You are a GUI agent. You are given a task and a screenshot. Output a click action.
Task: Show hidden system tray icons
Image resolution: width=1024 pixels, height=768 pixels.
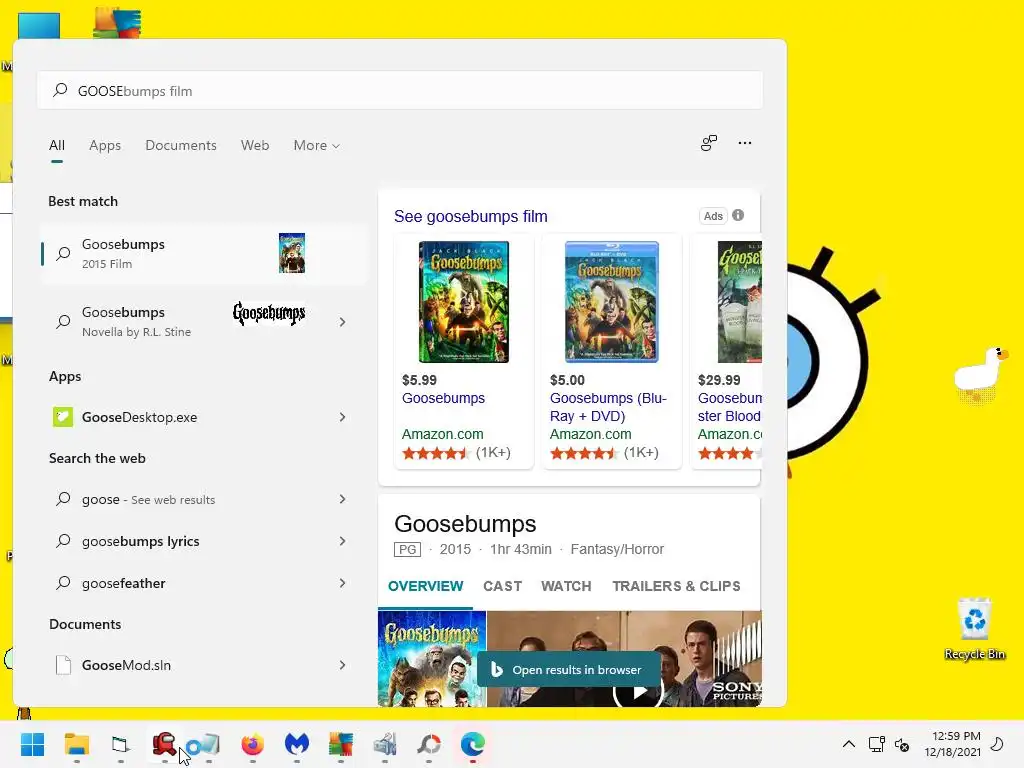(848, 744)
